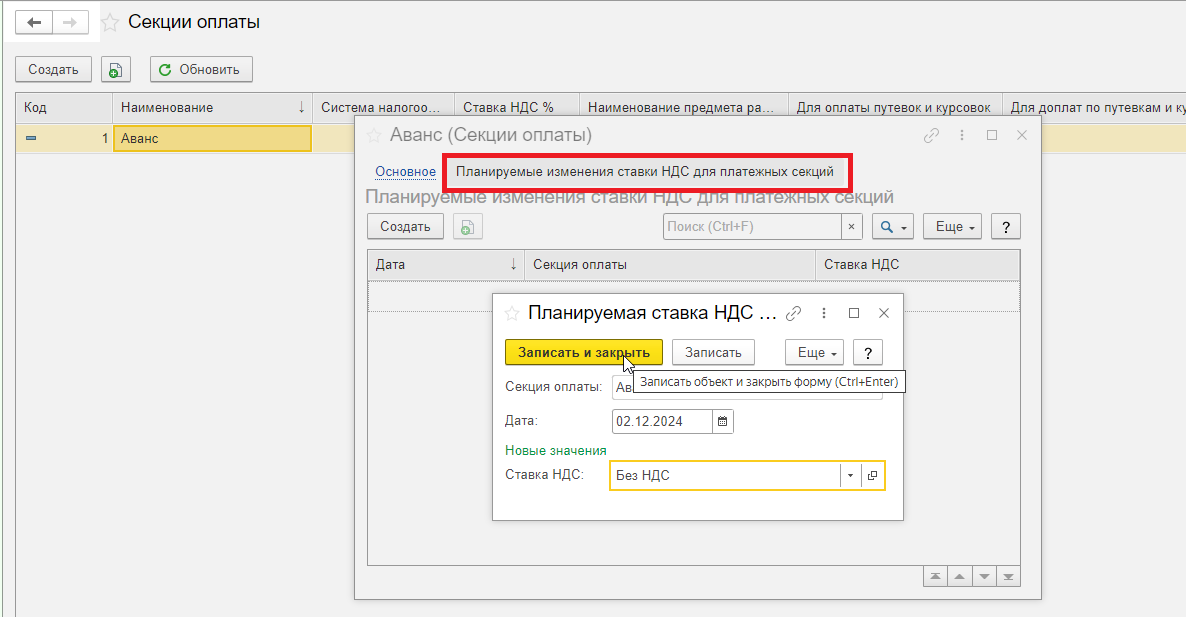Viewport: 1186px width, 617px height.
Task: Add Секции оплаты to favorites with star
Action: pyautogui.click(x=110, y=23)
